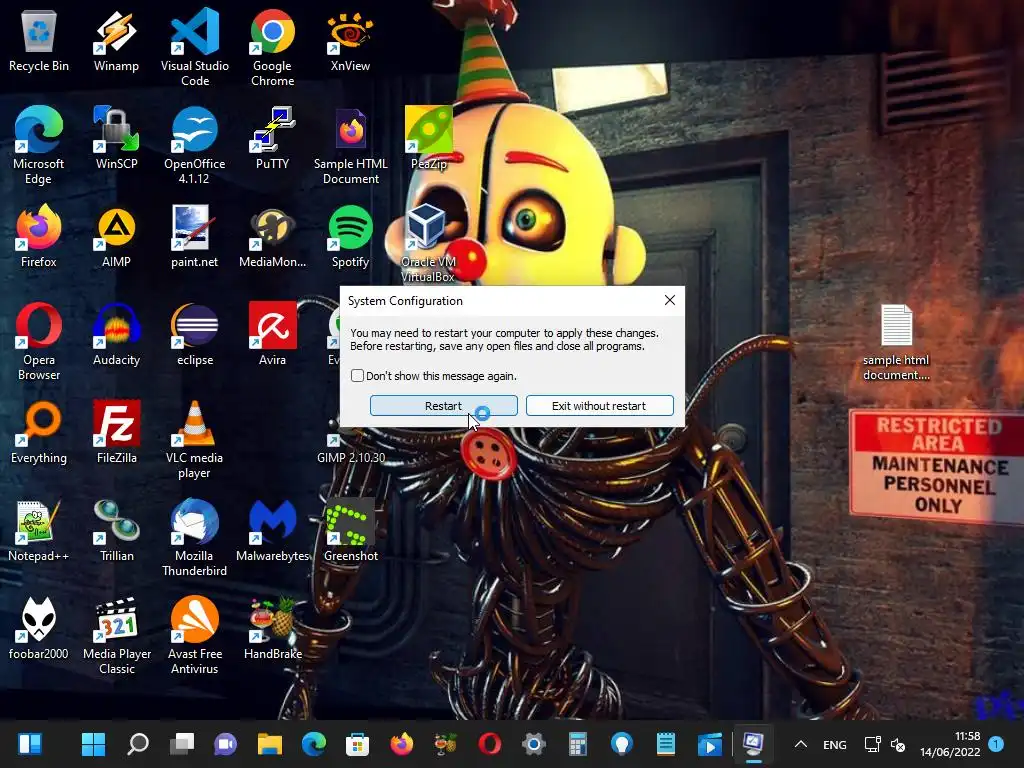Open Calculator from the taskbar

coord(577,744)
